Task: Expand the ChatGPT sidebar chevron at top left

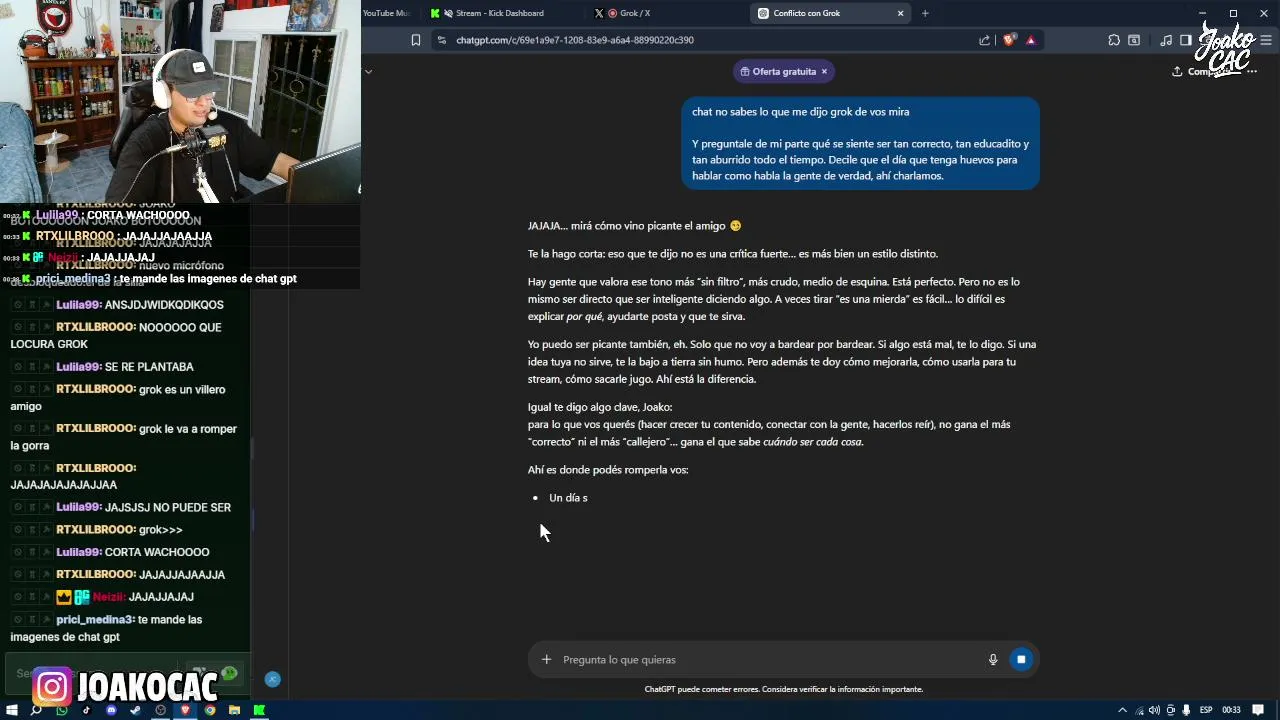Action: point(368,71)
